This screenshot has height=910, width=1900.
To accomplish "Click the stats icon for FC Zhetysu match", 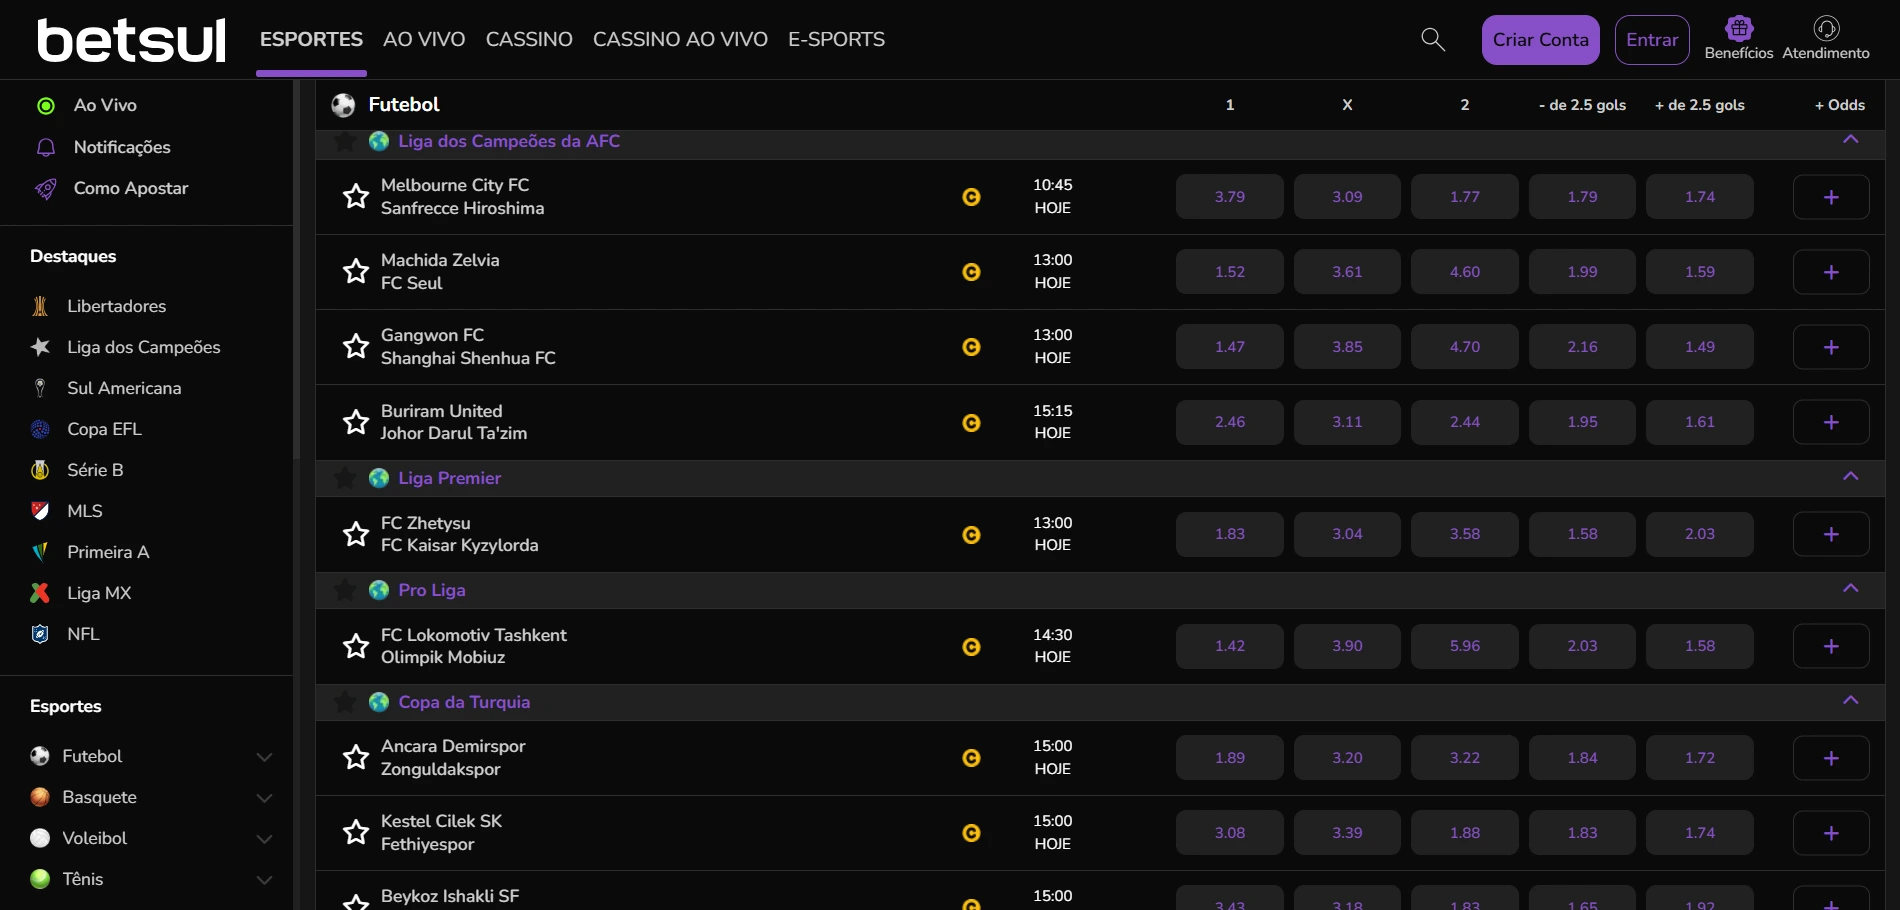I will (x=971, y=535).
